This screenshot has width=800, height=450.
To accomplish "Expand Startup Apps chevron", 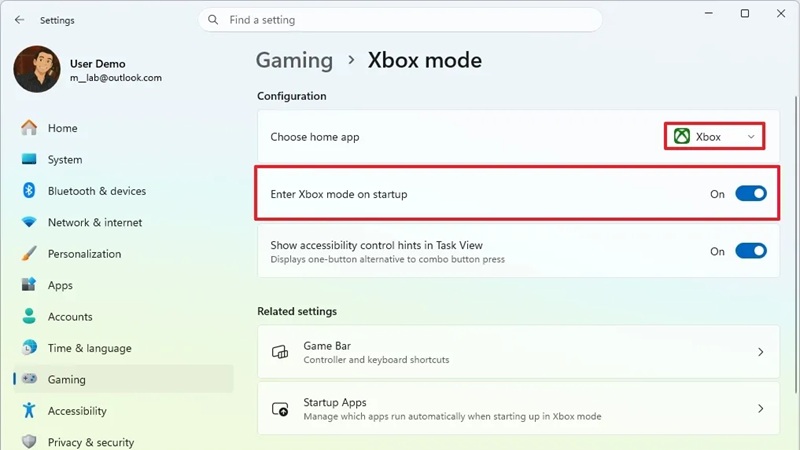I will pyautogui.click(x=760, y=408).
